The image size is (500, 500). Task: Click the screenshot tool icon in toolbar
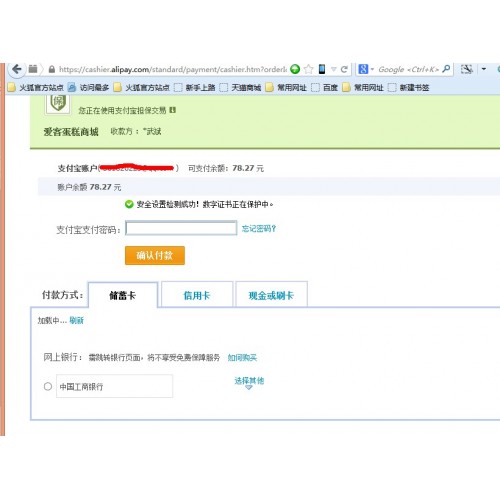pyautogui.click(x=467, y=69)
